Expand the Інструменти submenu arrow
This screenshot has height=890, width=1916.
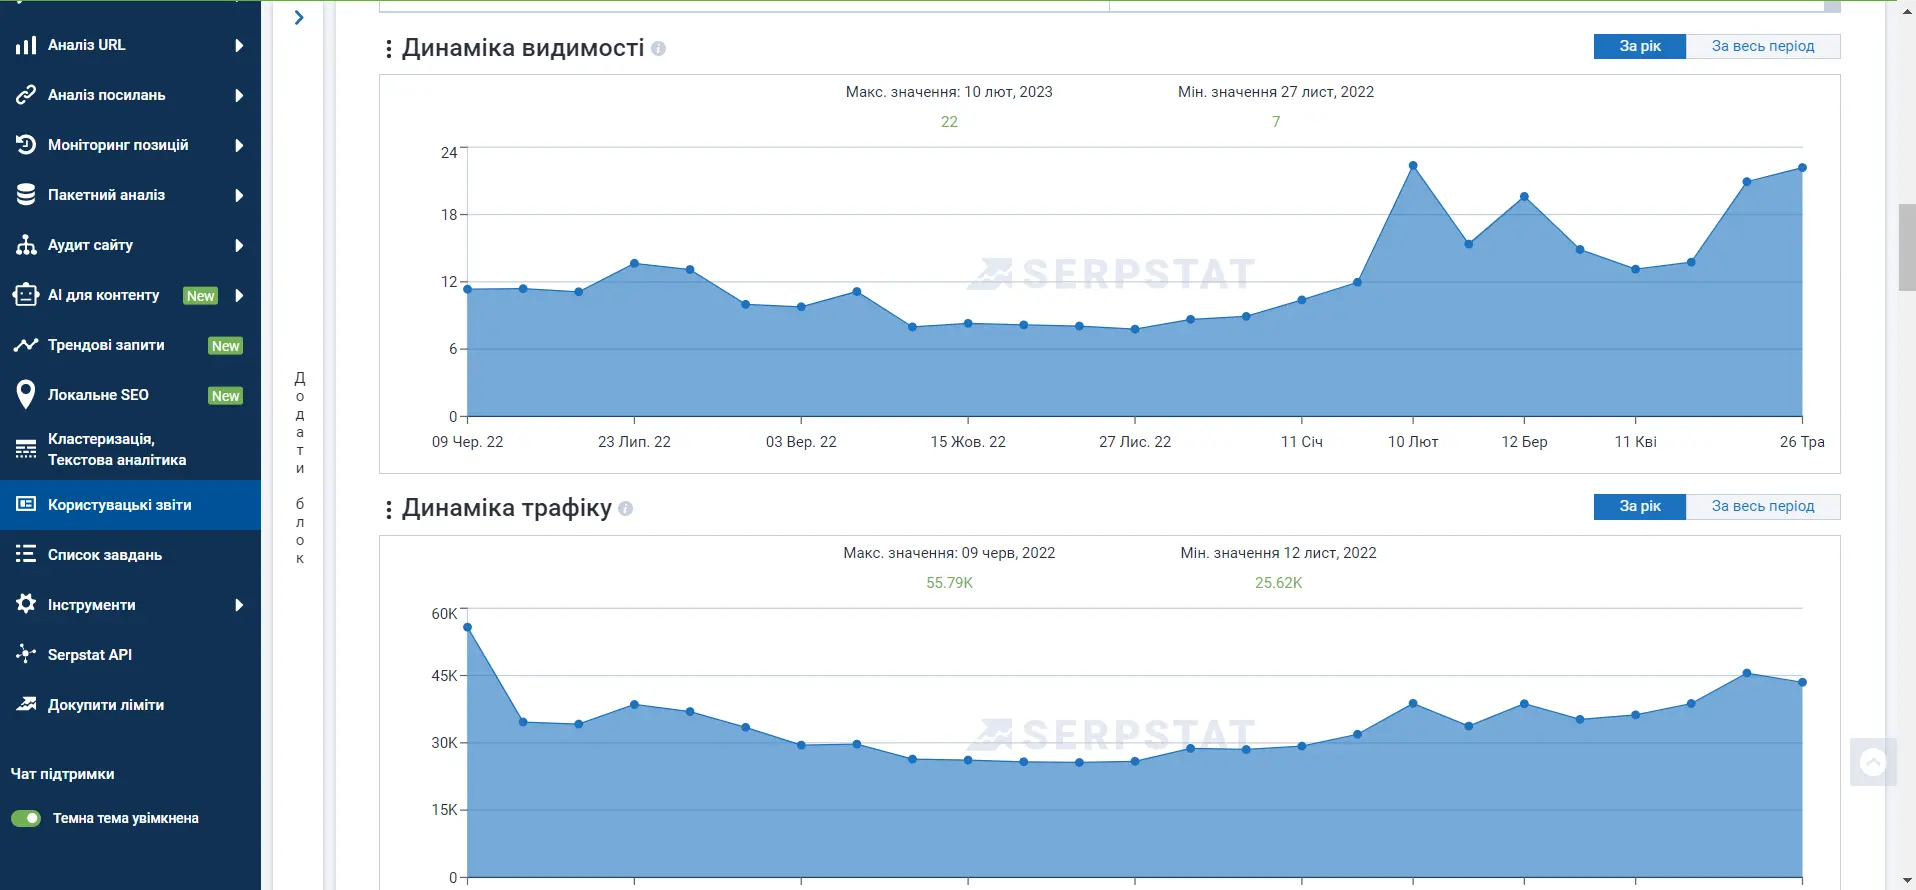click(239, 605)
